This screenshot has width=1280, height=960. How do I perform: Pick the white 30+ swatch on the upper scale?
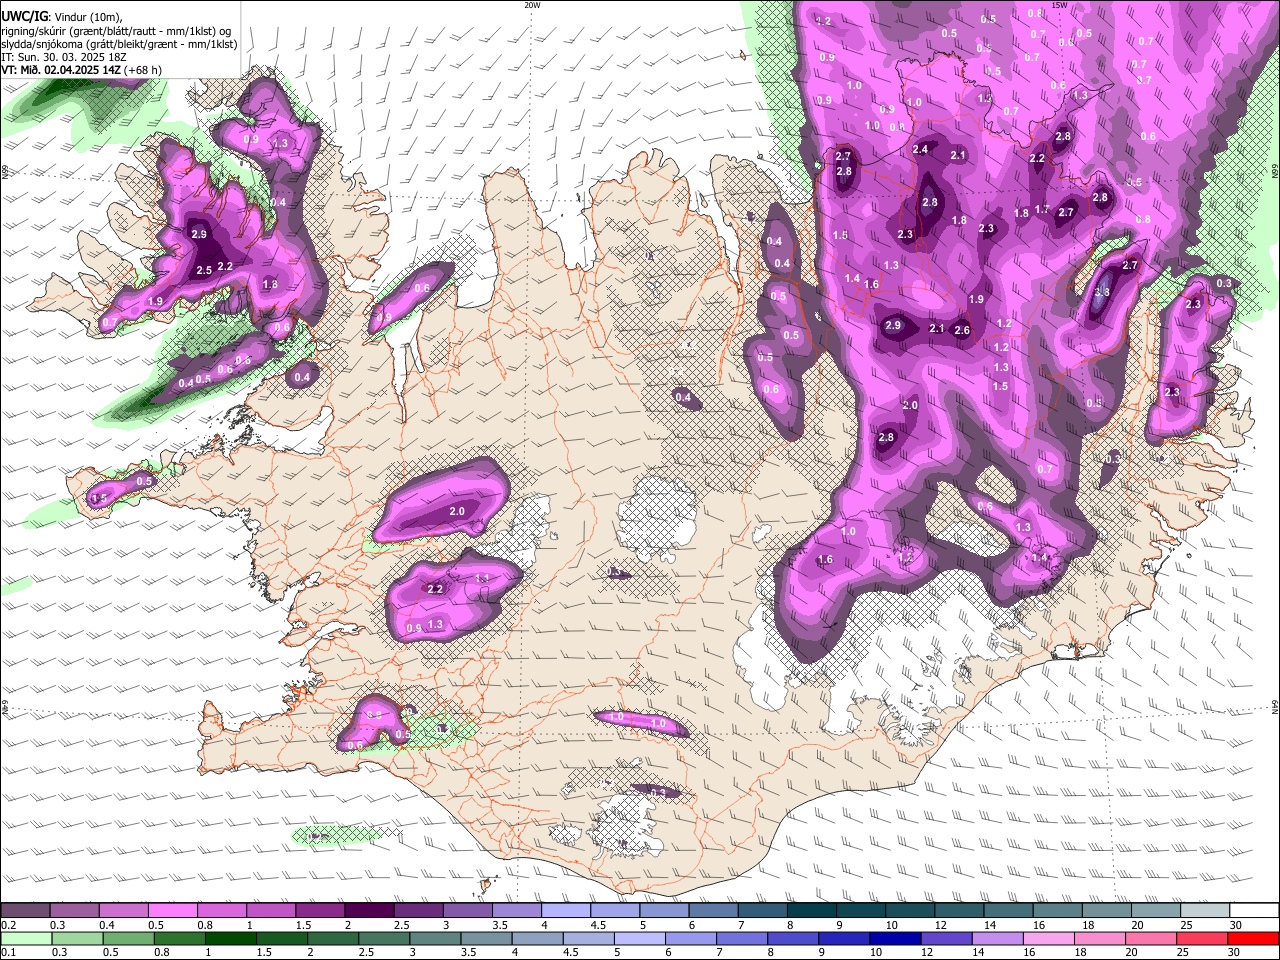coord(1256,911)
